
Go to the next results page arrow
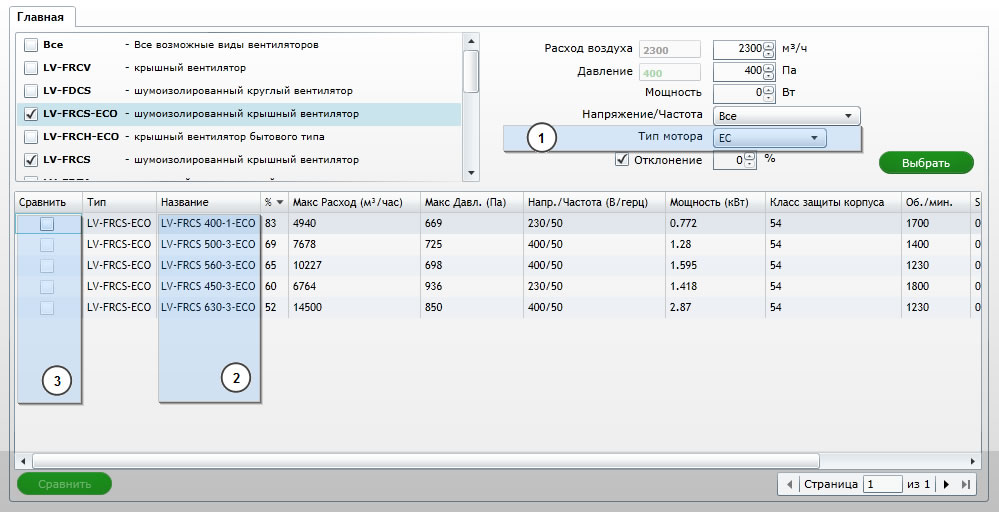pyautogui.click(x=946, y=484)
